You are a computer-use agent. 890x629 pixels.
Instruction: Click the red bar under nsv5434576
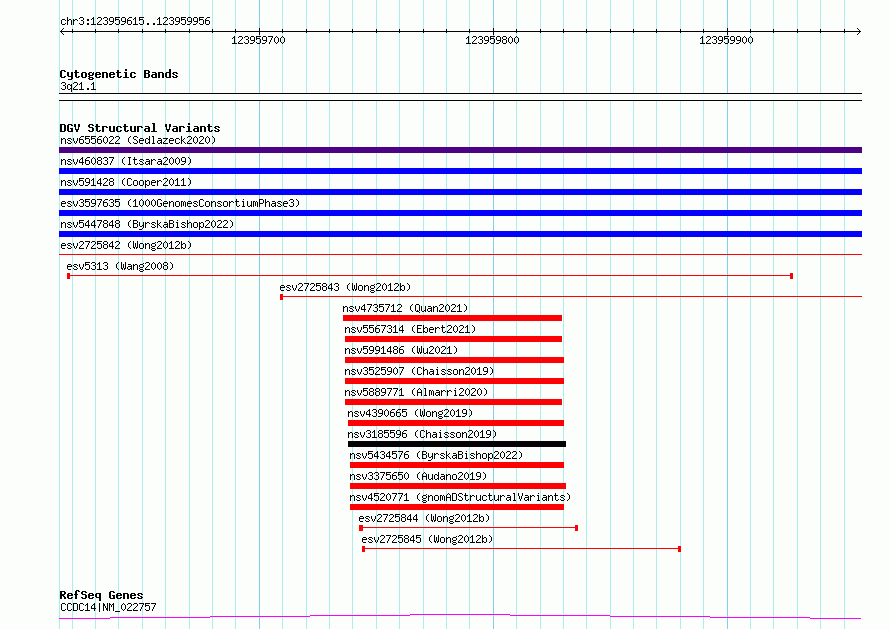point(457,465)
